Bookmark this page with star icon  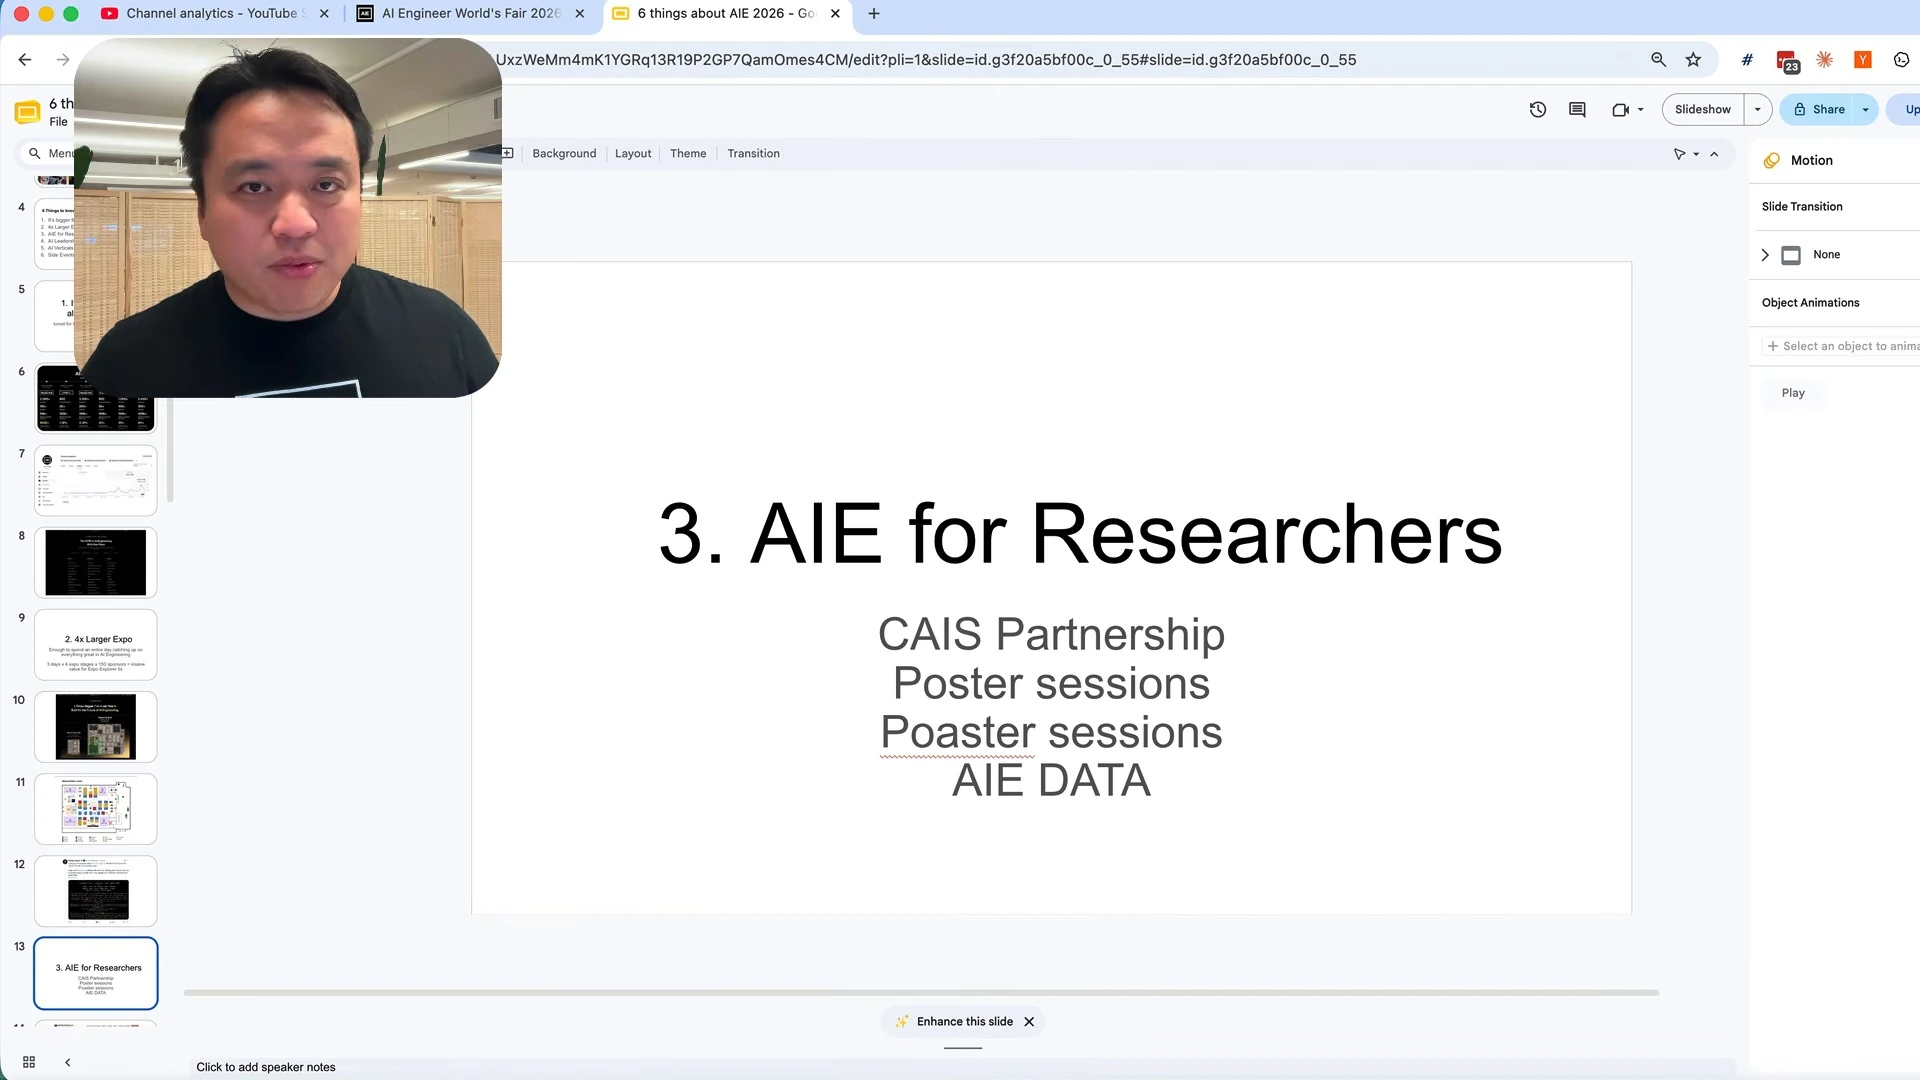(1693, 60)
